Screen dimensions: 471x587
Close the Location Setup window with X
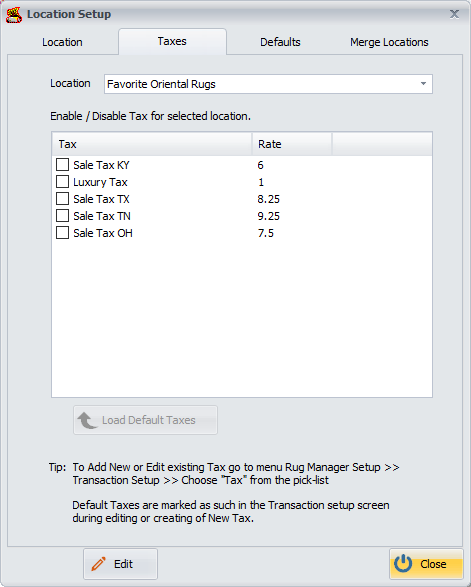[454, 14]
